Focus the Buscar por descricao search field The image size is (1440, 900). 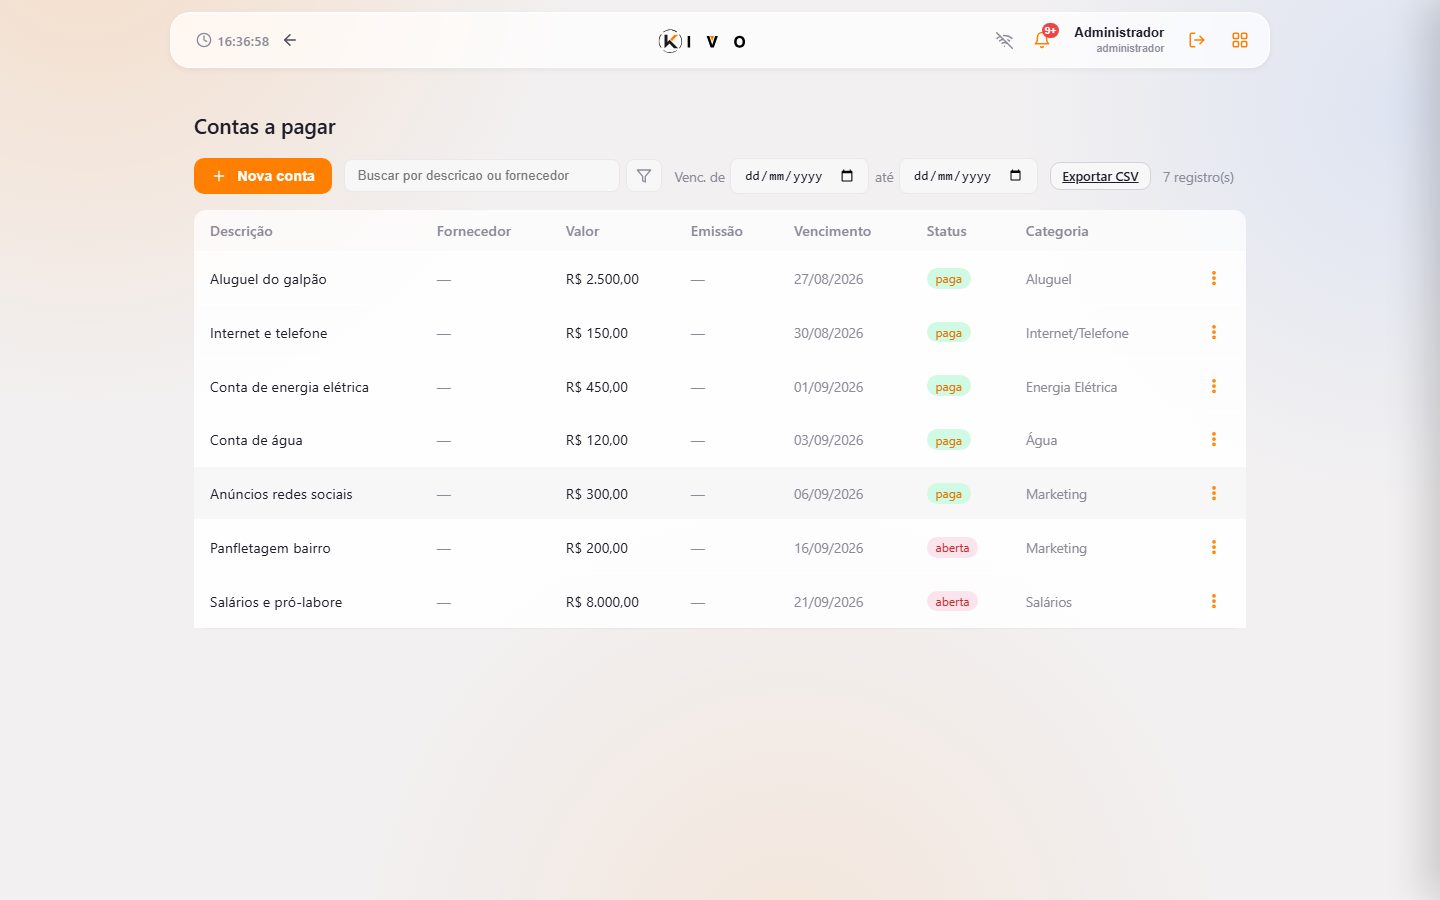tap(482, 175)
